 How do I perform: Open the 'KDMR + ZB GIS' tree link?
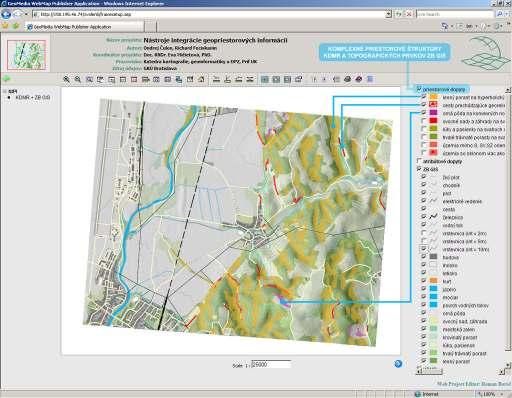(x=33, y=98)
